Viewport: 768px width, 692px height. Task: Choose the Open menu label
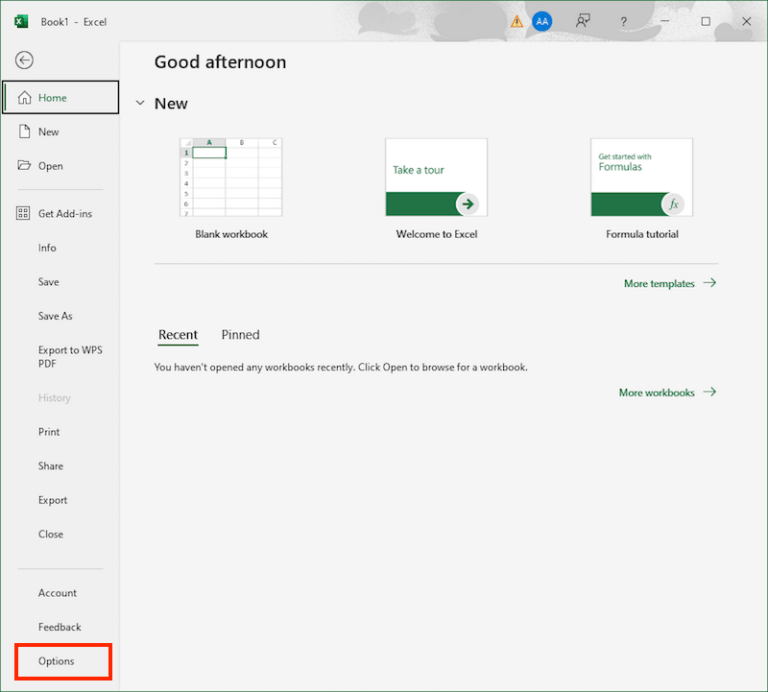pos(50,166)
